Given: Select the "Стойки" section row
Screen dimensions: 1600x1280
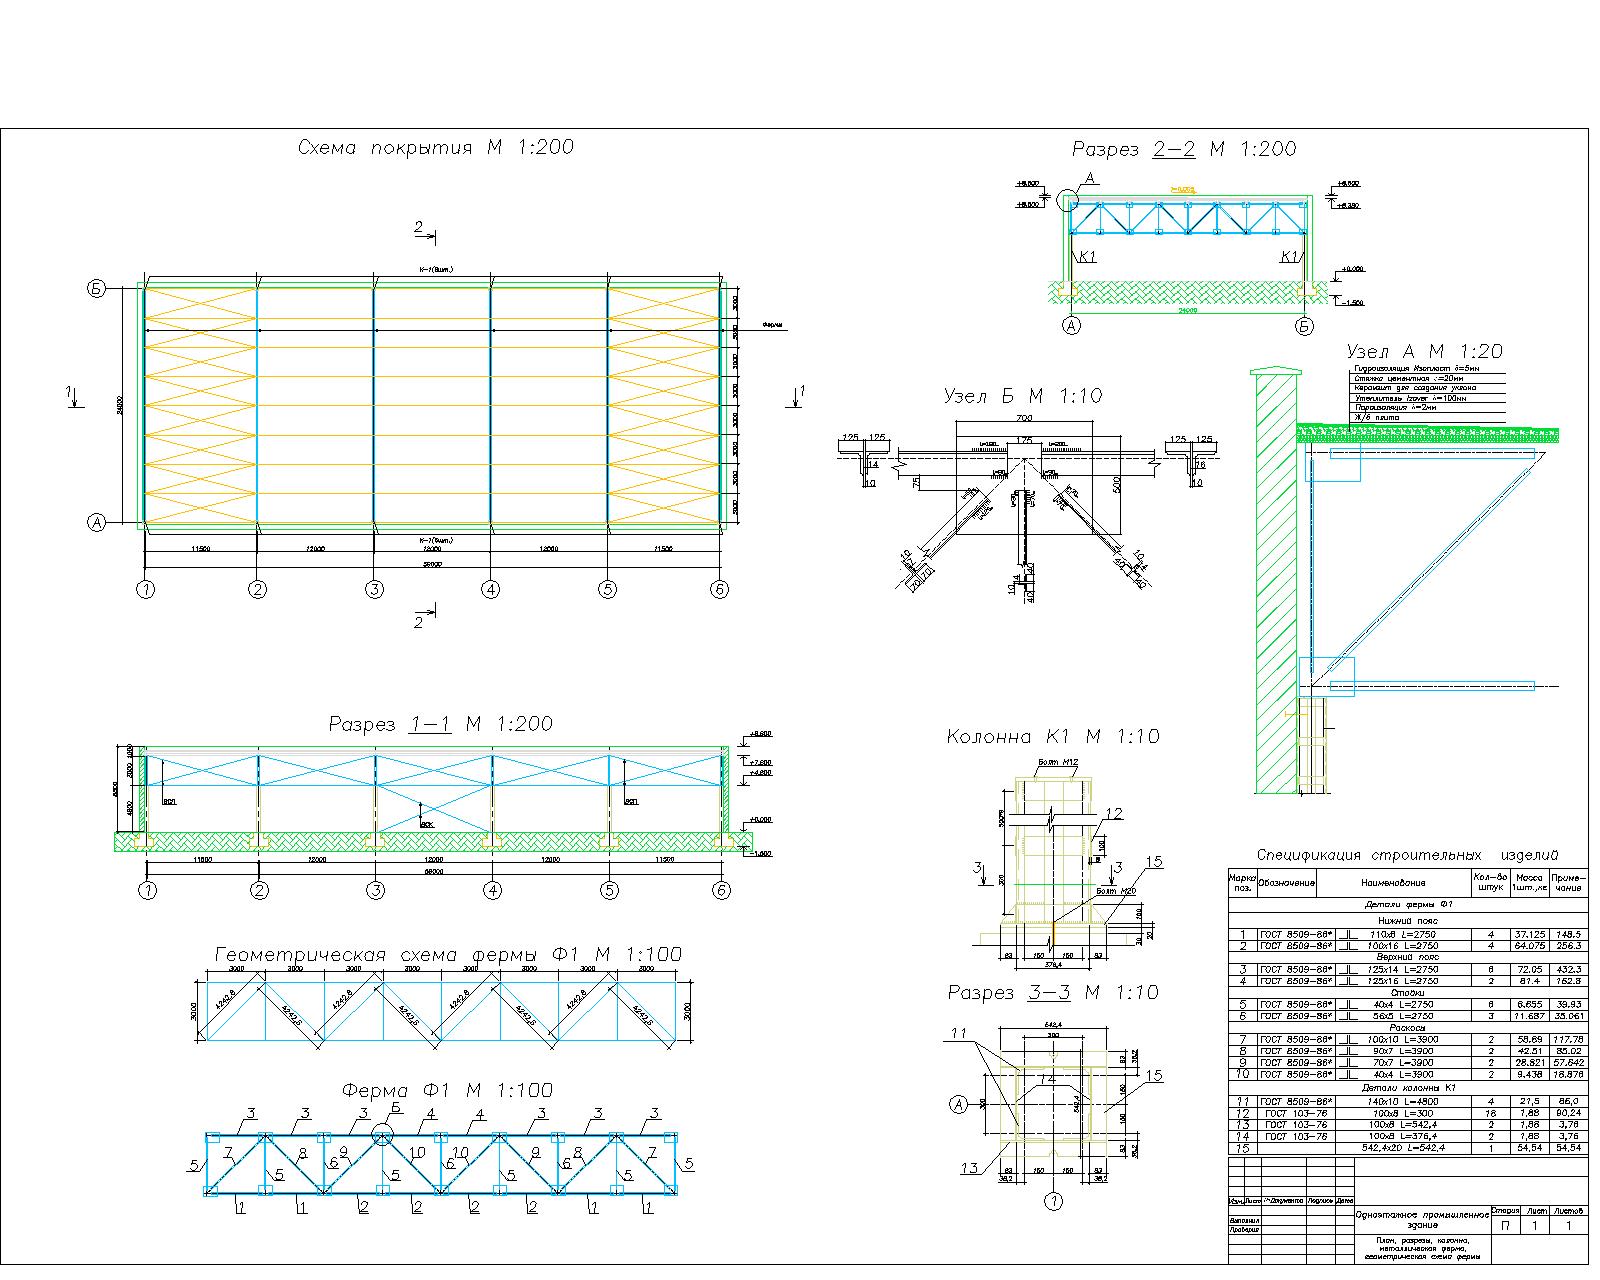Looking at the screenshot, I should click(x=1407, y=992).
